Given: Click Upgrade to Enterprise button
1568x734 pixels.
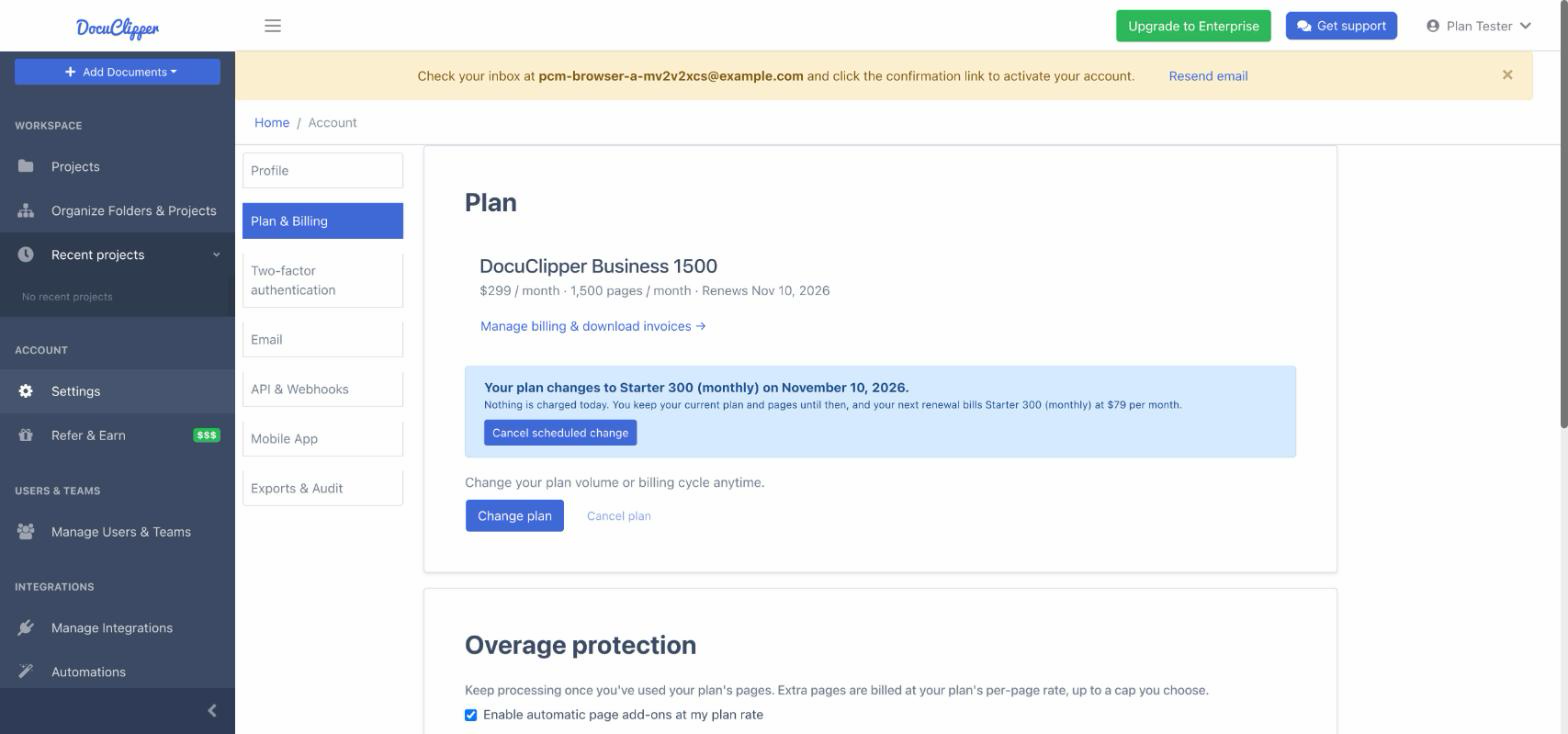Looking at the screenshot, I should pos(1193,26).
